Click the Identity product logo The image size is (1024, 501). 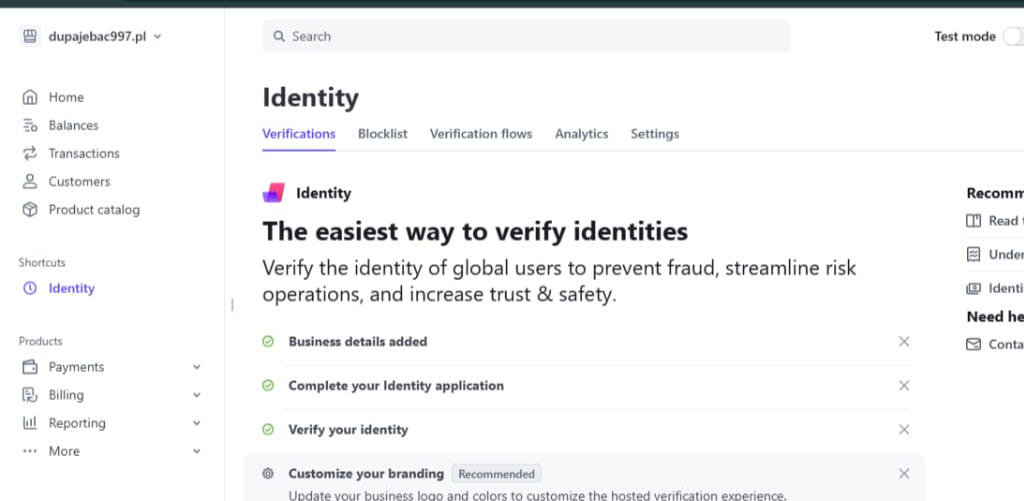pos(274,193)
